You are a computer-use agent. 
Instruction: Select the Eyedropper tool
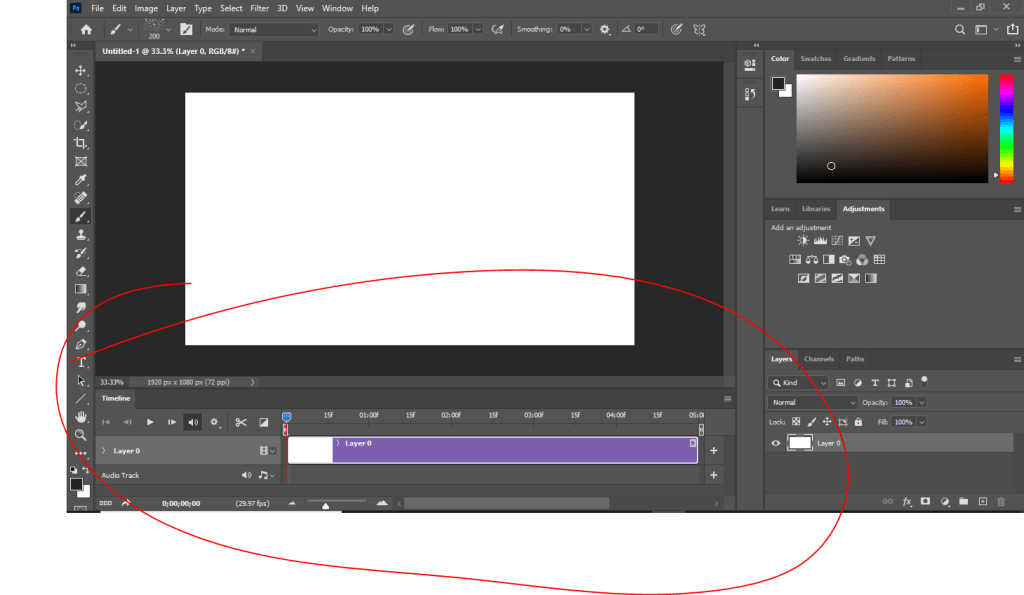81,180
